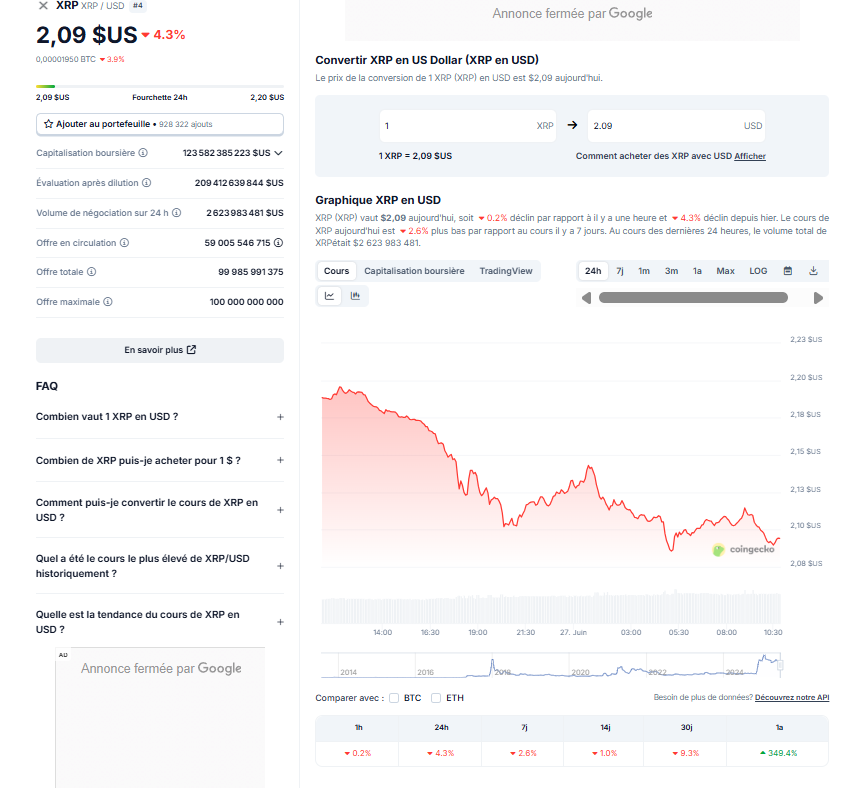Click the historical mini-chart range selector handle

click(x=780, y=665)
